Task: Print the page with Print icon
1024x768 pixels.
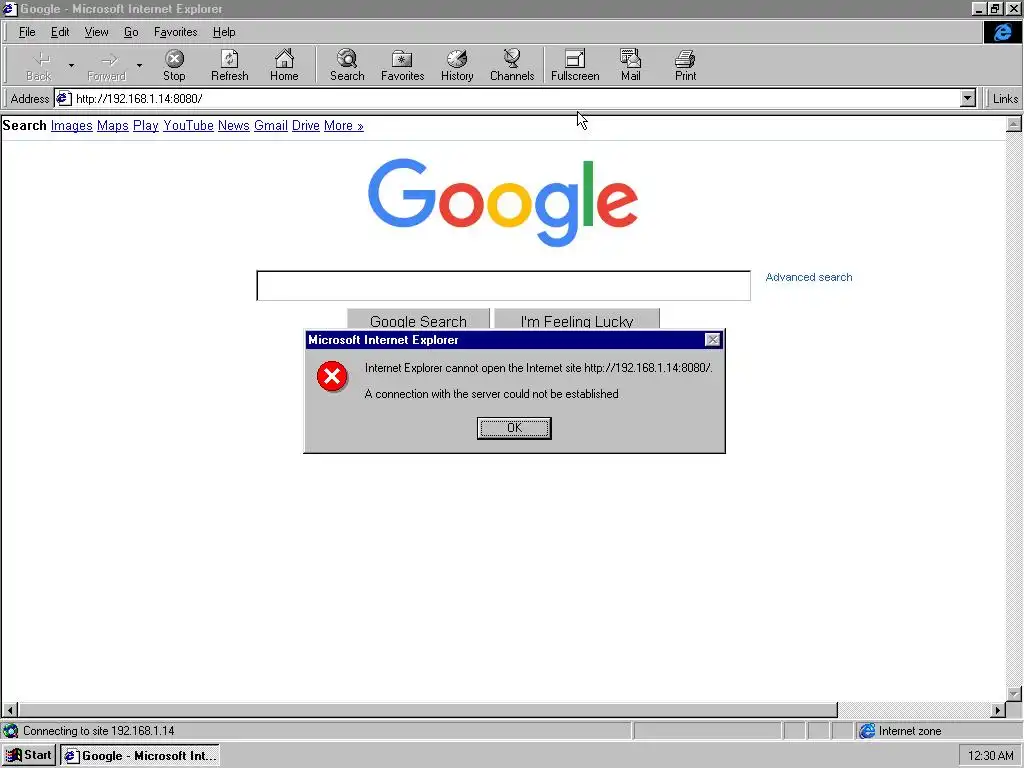Action: (x=685, y=65)
